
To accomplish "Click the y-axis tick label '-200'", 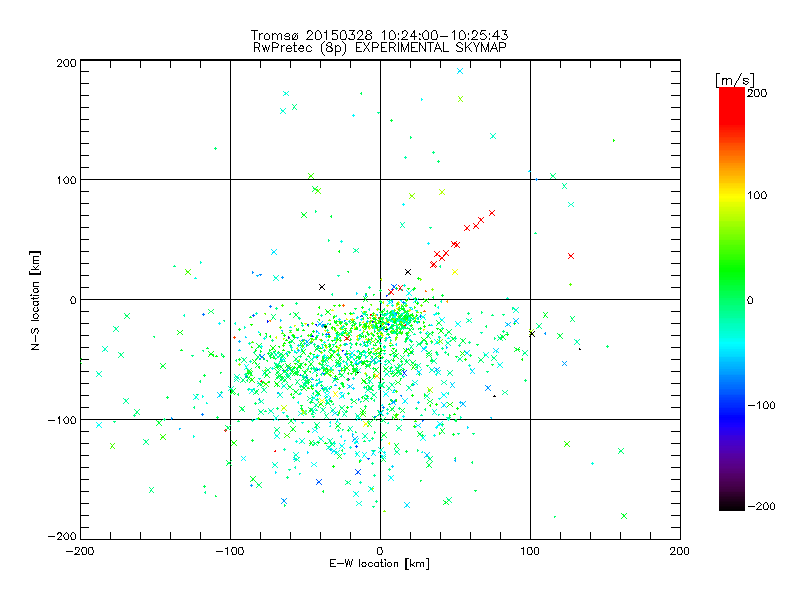I will tap(62, 536).
